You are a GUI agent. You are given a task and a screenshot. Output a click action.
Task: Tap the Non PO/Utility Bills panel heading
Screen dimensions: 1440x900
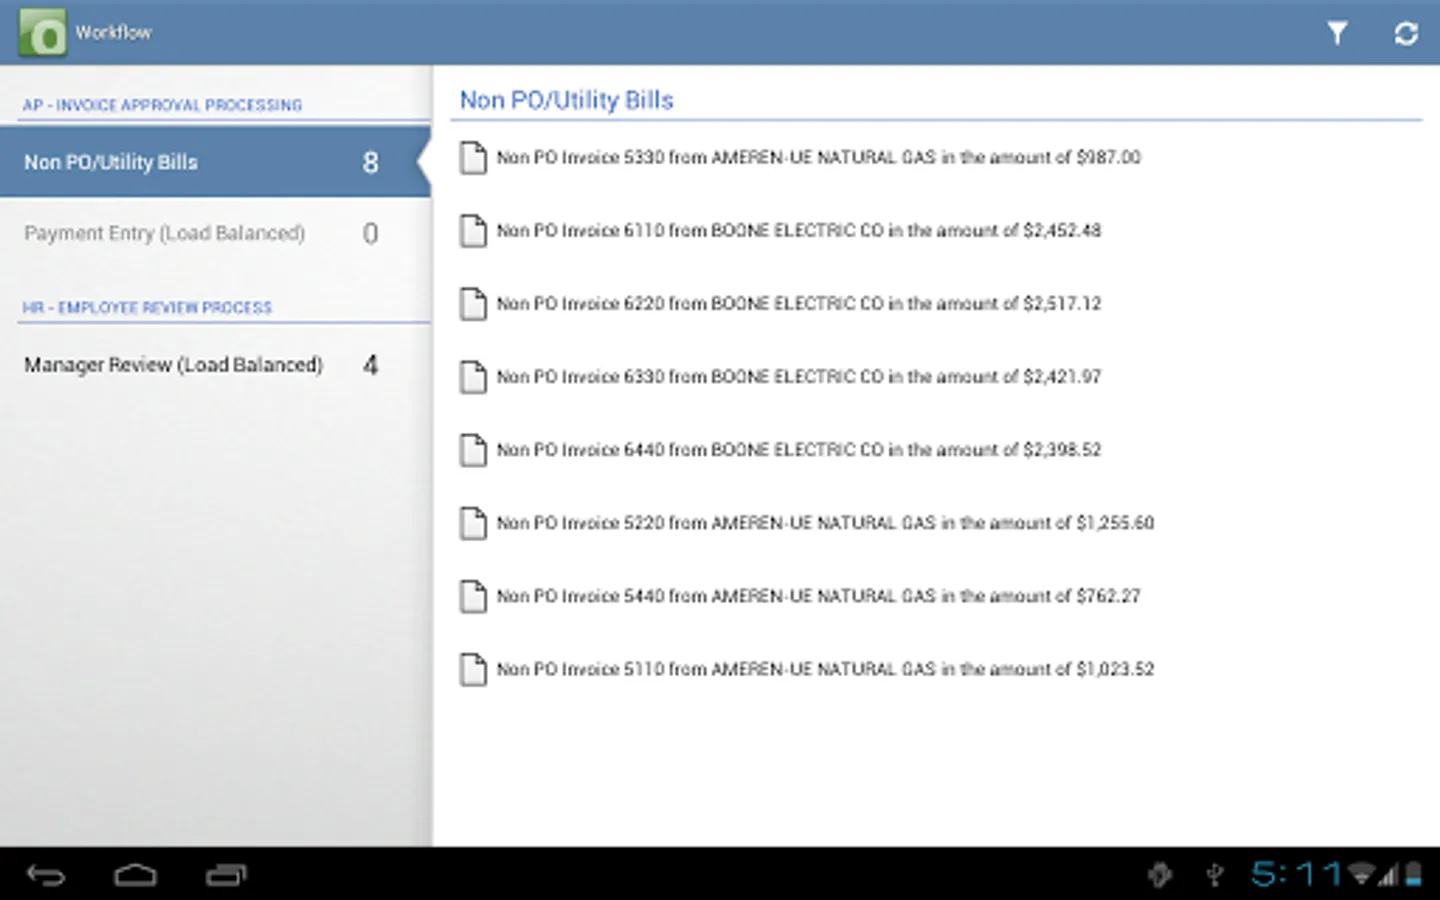point(566,101)
